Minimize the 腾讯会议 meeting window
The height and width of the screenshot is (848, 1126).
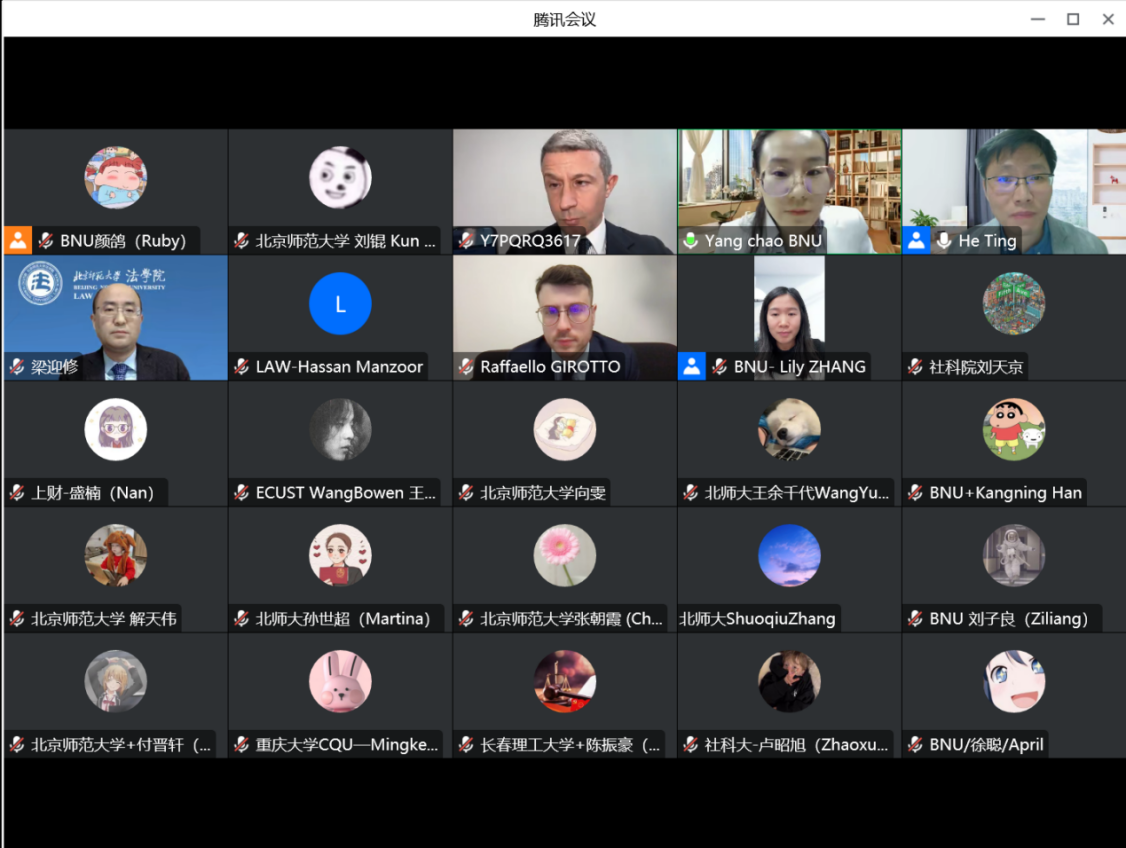(1037, 19)
